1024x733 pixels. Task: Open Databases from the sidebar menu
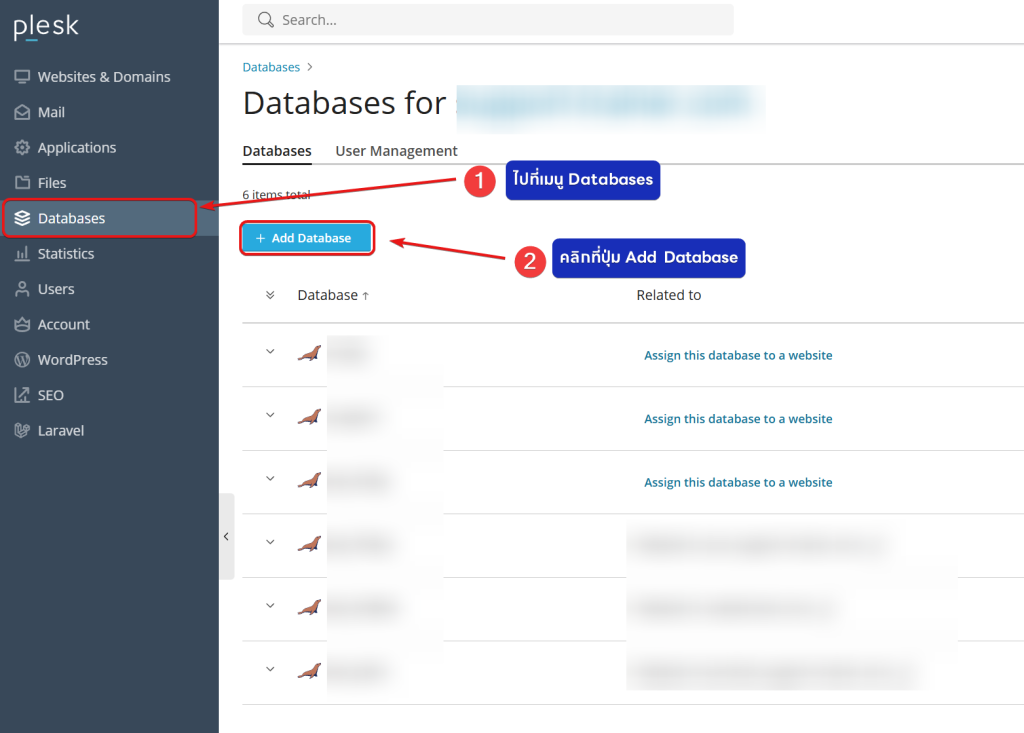pos(71,218)
